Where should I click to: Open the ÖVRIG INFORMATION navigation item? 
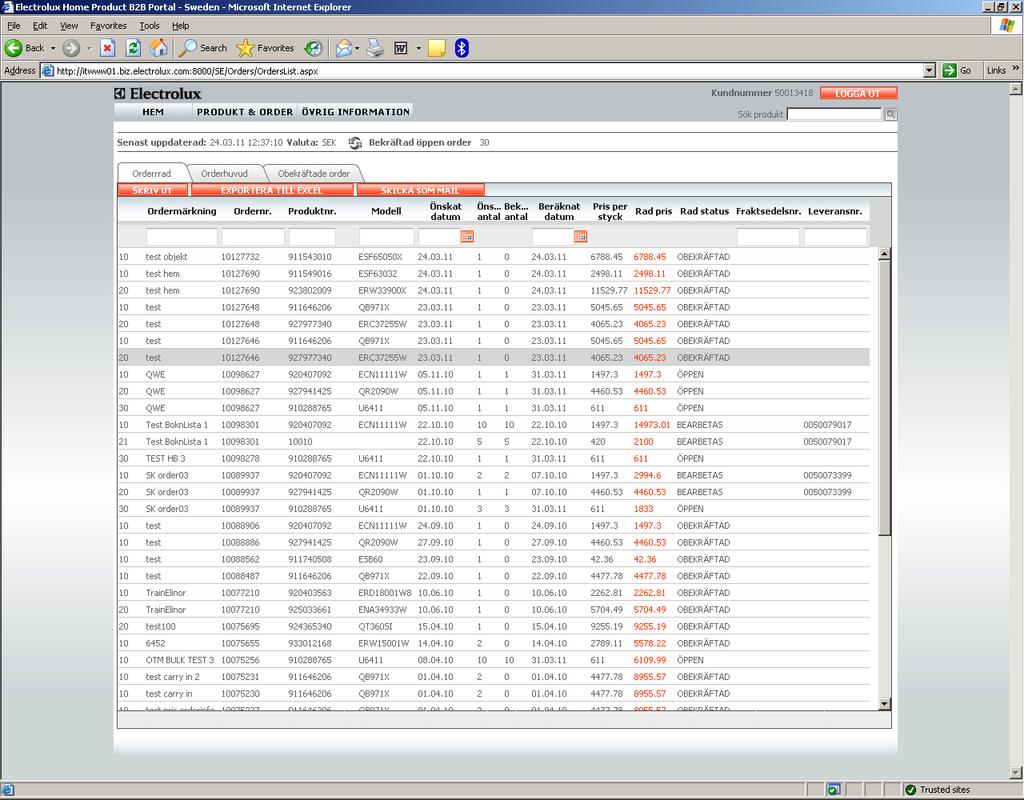[356, 112]
